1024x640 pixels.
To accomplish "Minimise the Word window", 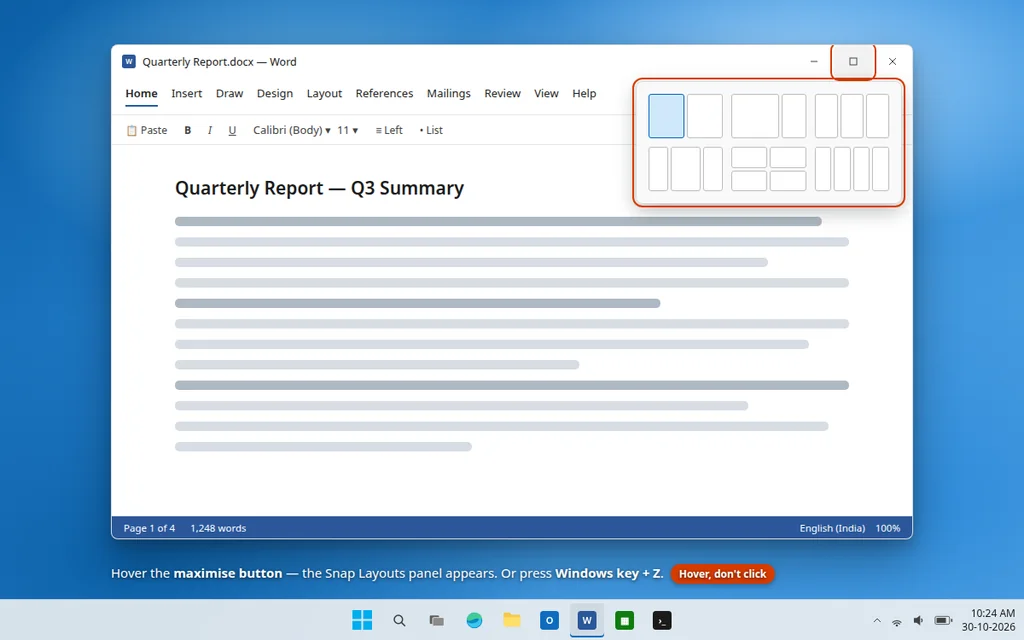I will 814,61.
